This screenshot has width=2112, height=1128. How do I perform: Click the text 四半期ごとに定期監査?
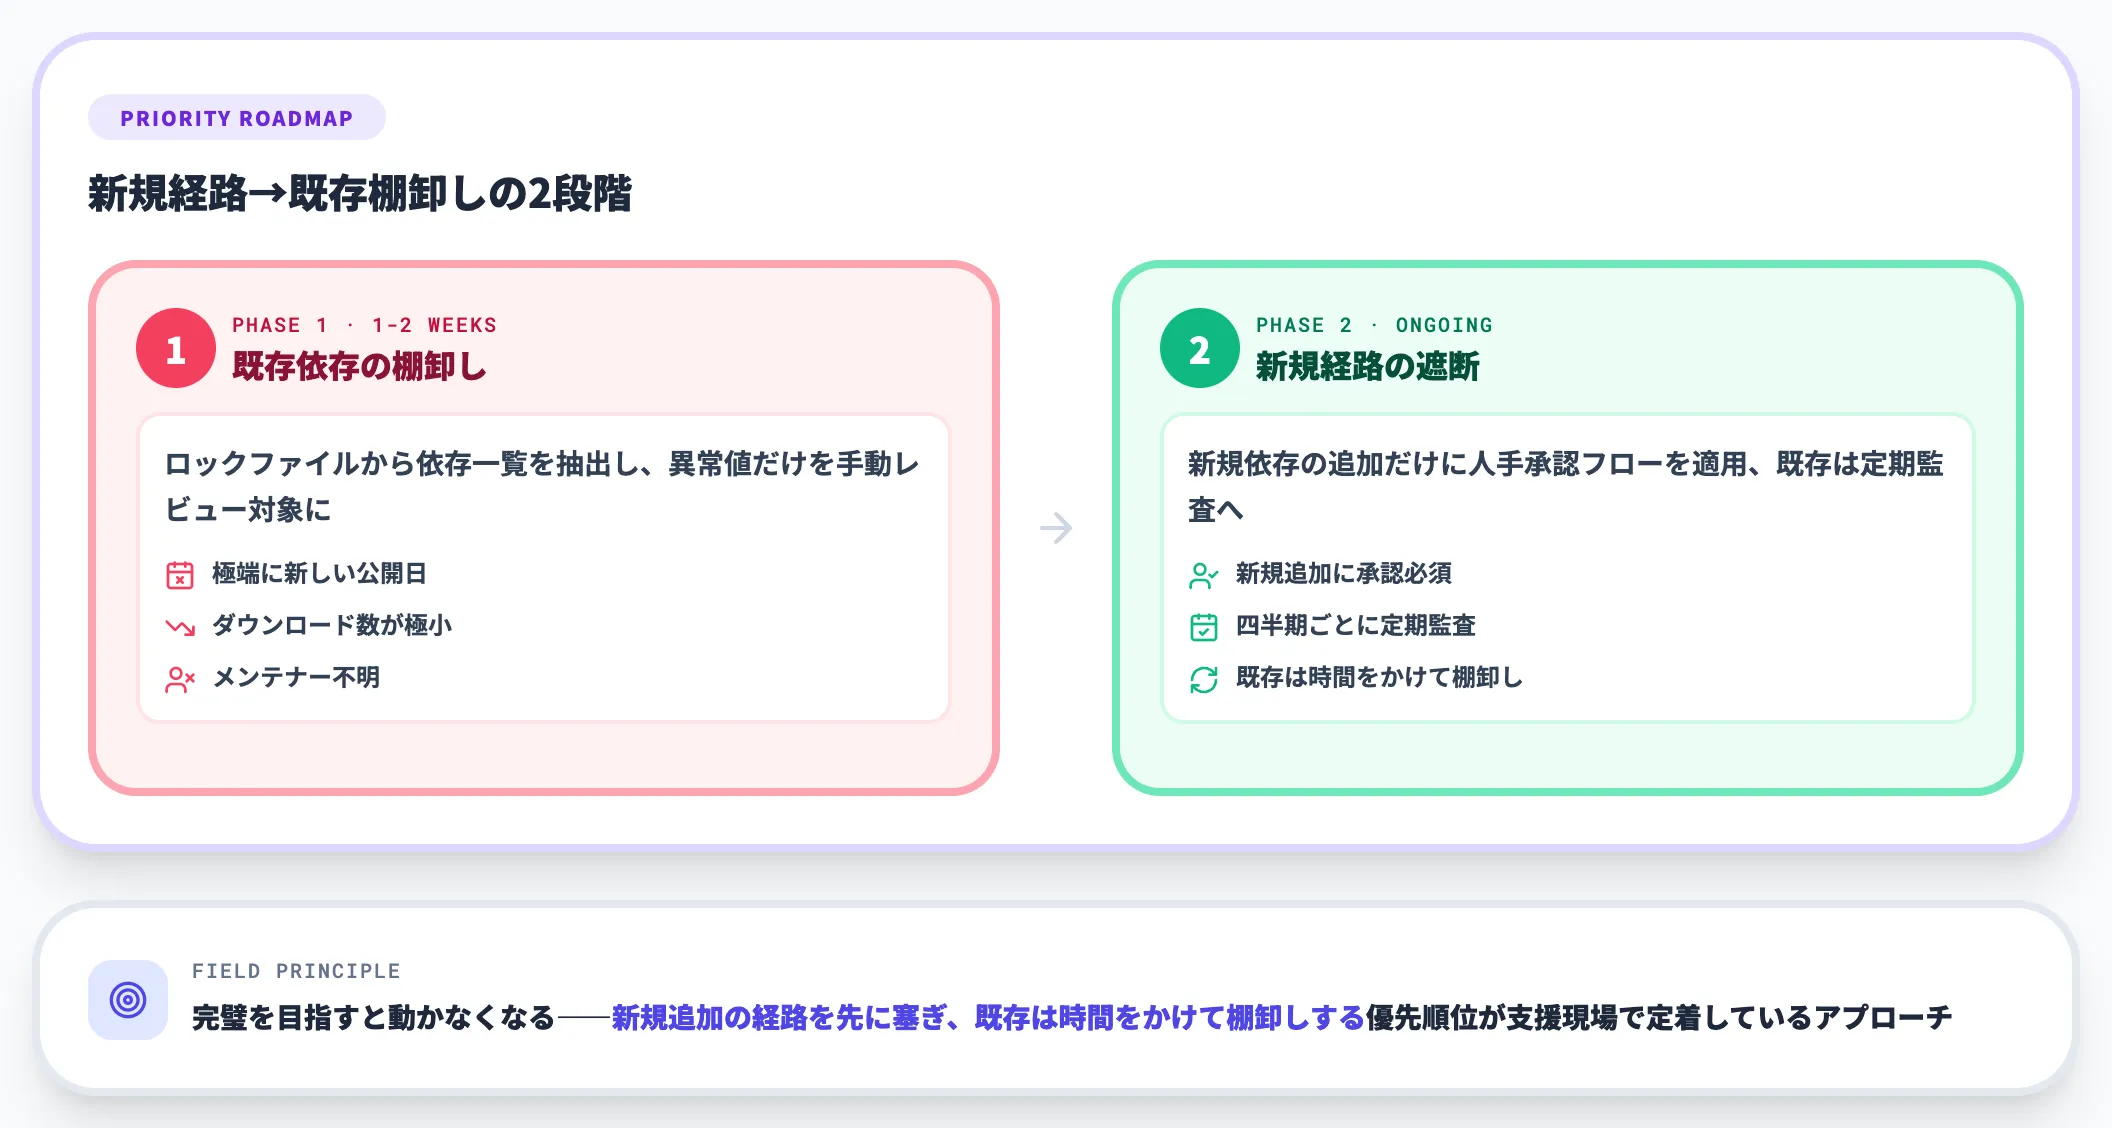coord(1356,625)
